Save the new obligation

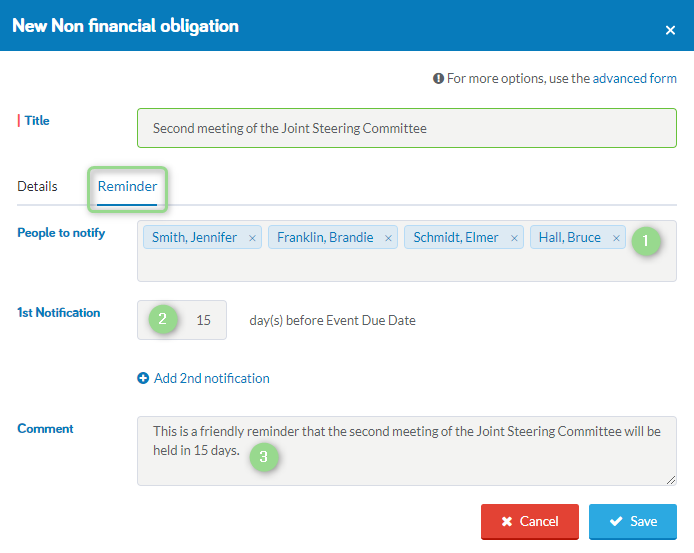click(x=632, y=522)
